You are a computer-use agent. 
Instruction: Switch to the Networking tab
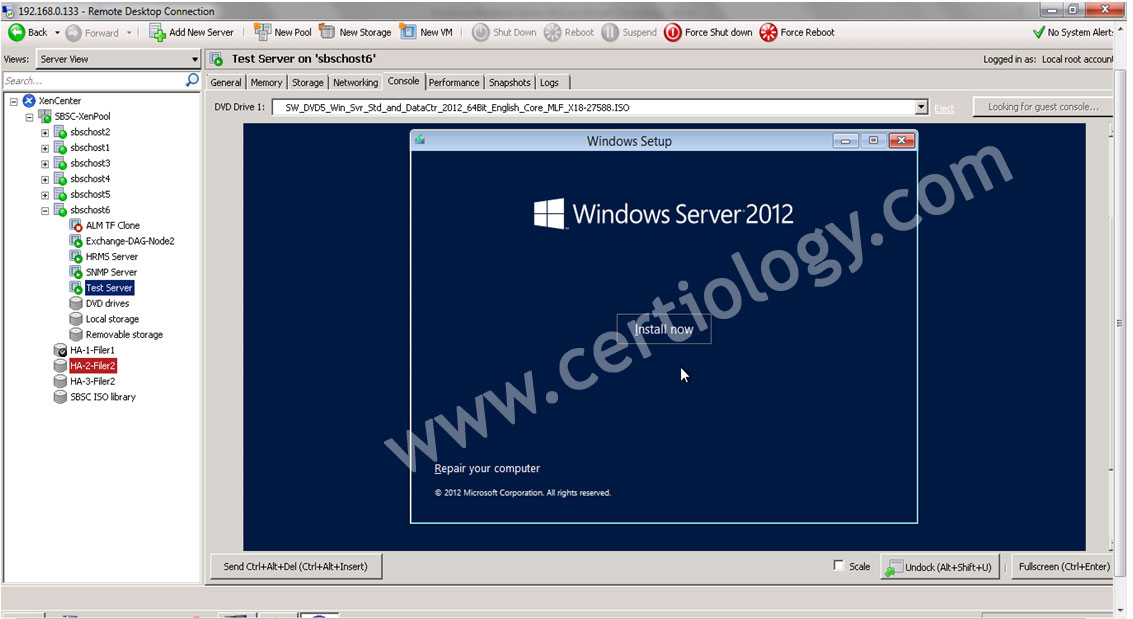coord(356,82)
